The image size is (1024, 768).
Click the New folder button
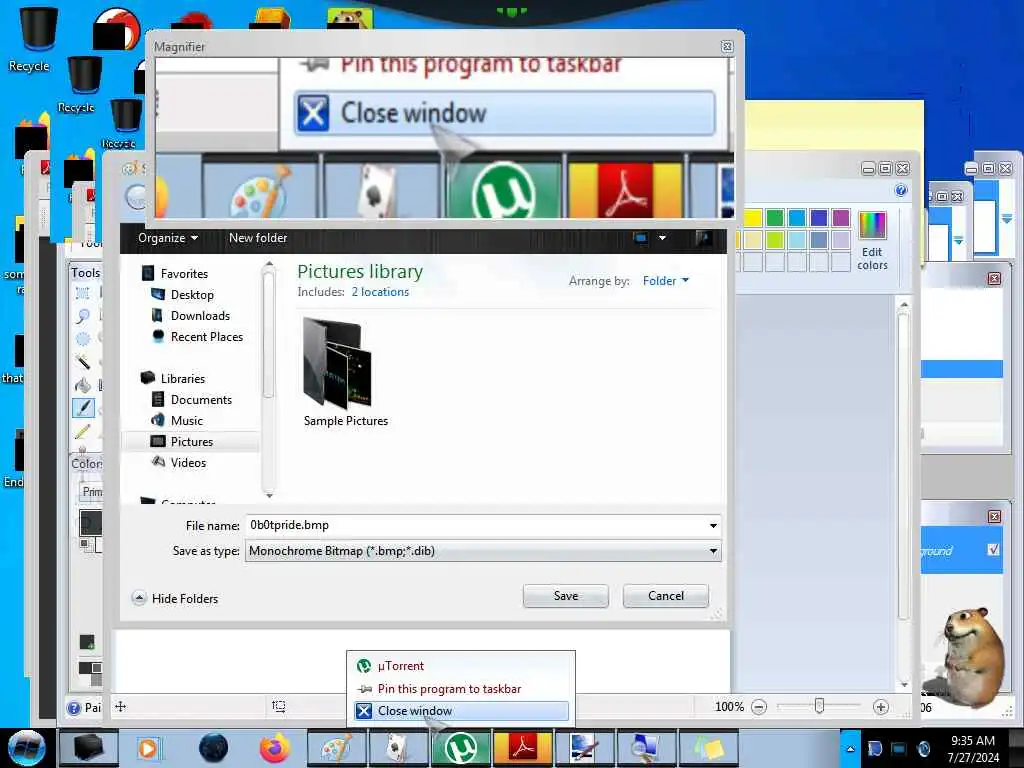[258, 238]
